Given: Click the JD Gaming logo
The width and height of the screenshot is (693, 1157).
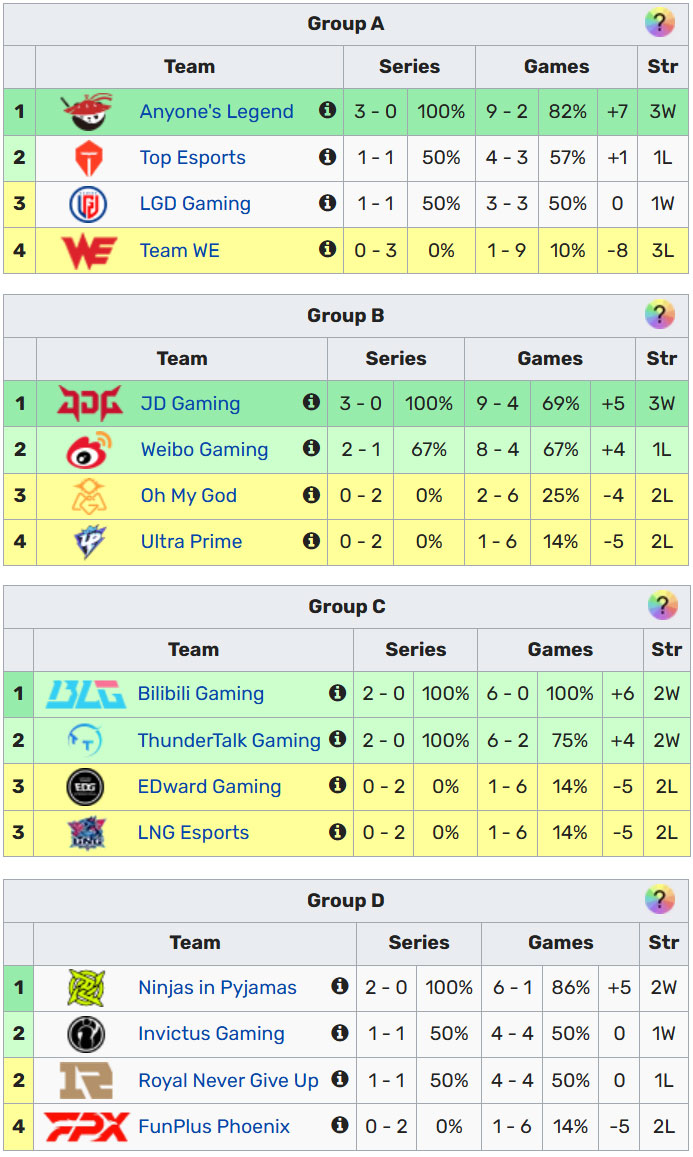Looking at the screenshot, I should [89, 403].
